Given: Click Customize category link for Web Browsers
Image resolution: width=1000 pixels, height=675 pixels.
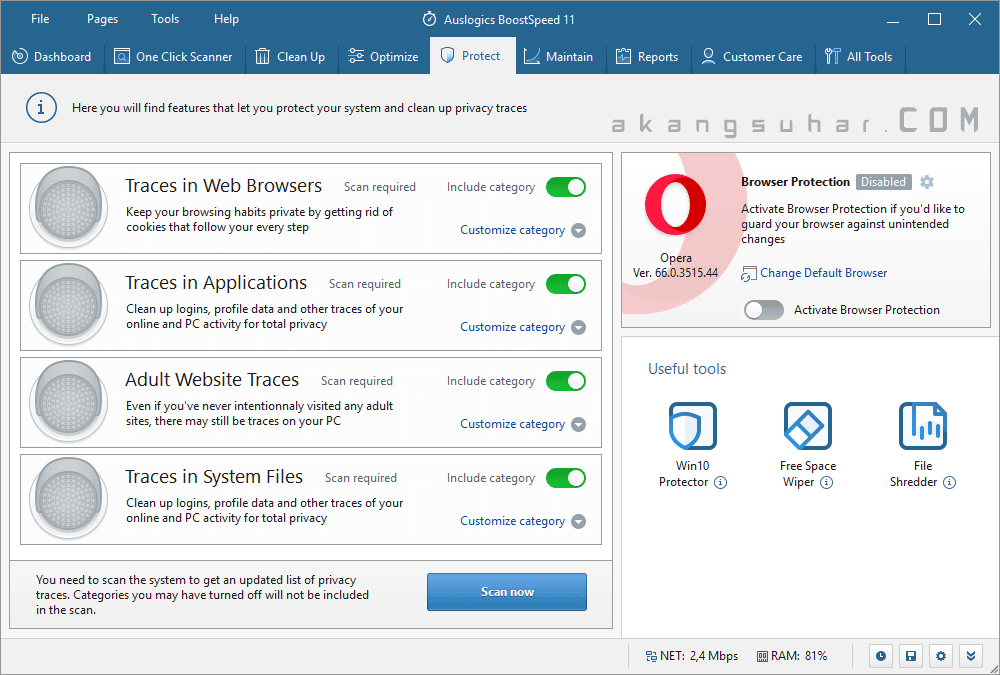Looking at the screenshot, I should click(513, 230).
